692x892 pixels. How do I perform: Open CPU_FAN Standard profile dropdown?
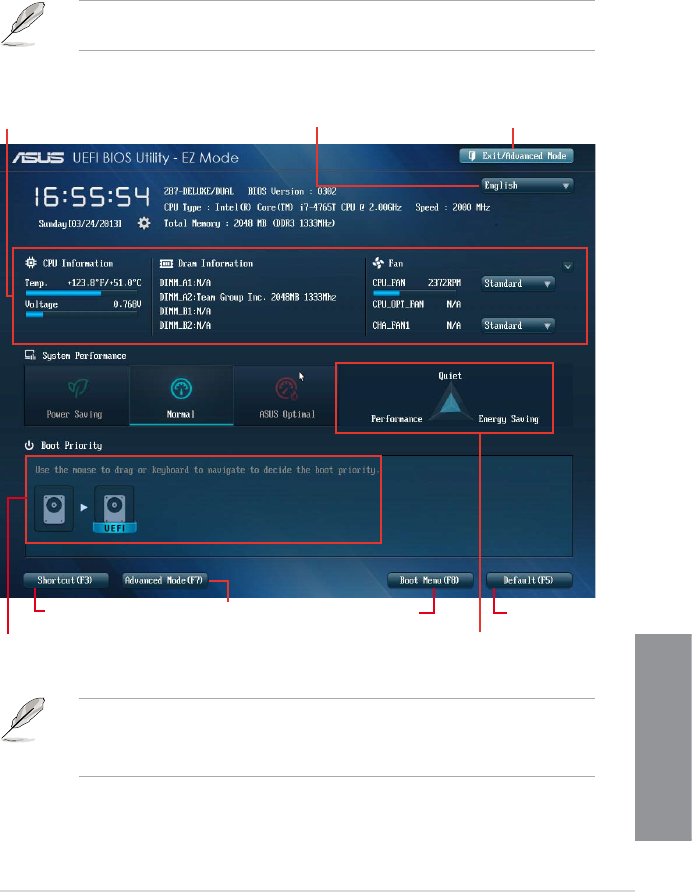click(518, 283)
